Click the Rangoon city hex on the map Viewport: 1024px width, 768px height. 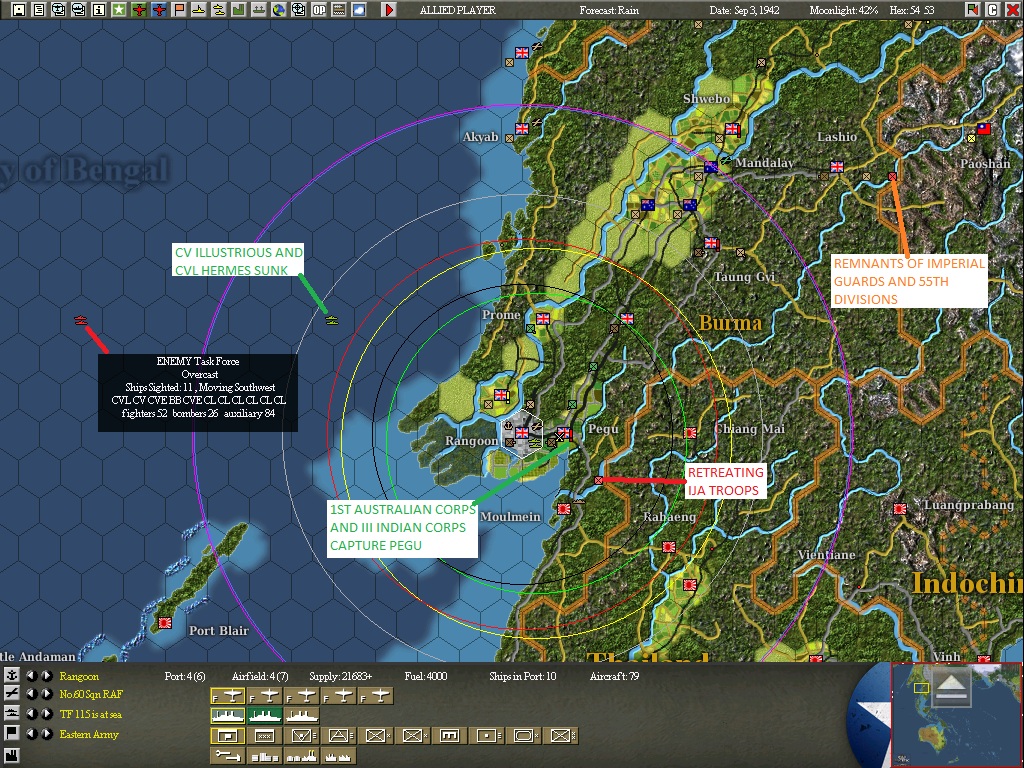[x=522, y=434]
